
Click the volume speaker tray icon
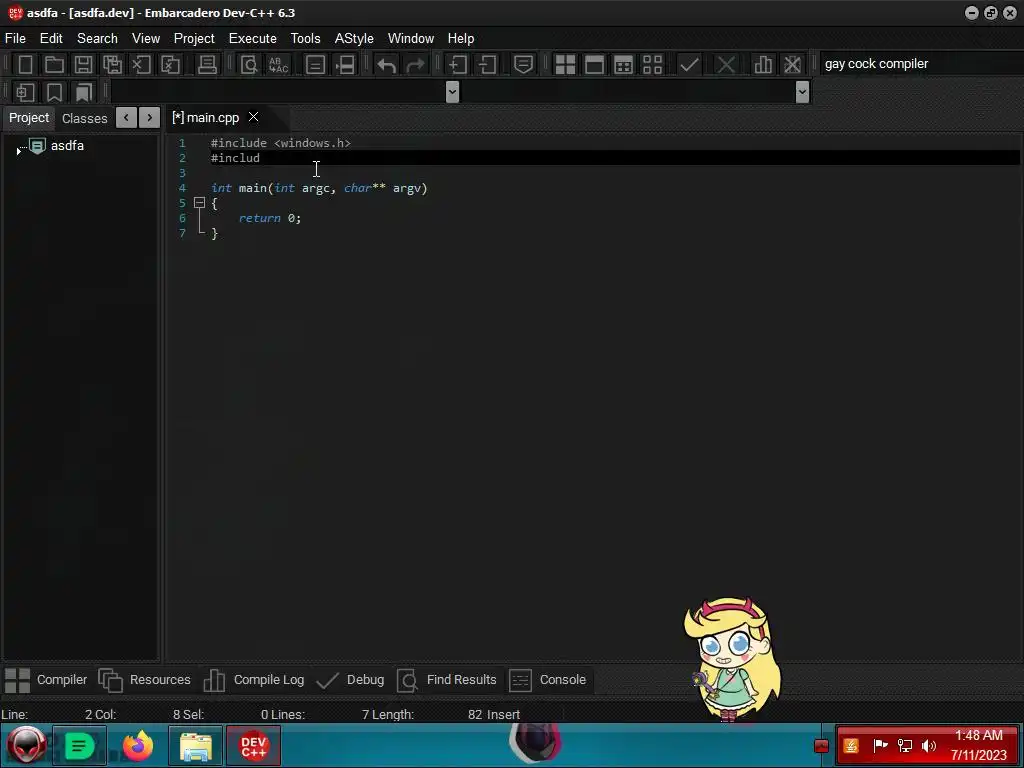[x=929, y=745]
